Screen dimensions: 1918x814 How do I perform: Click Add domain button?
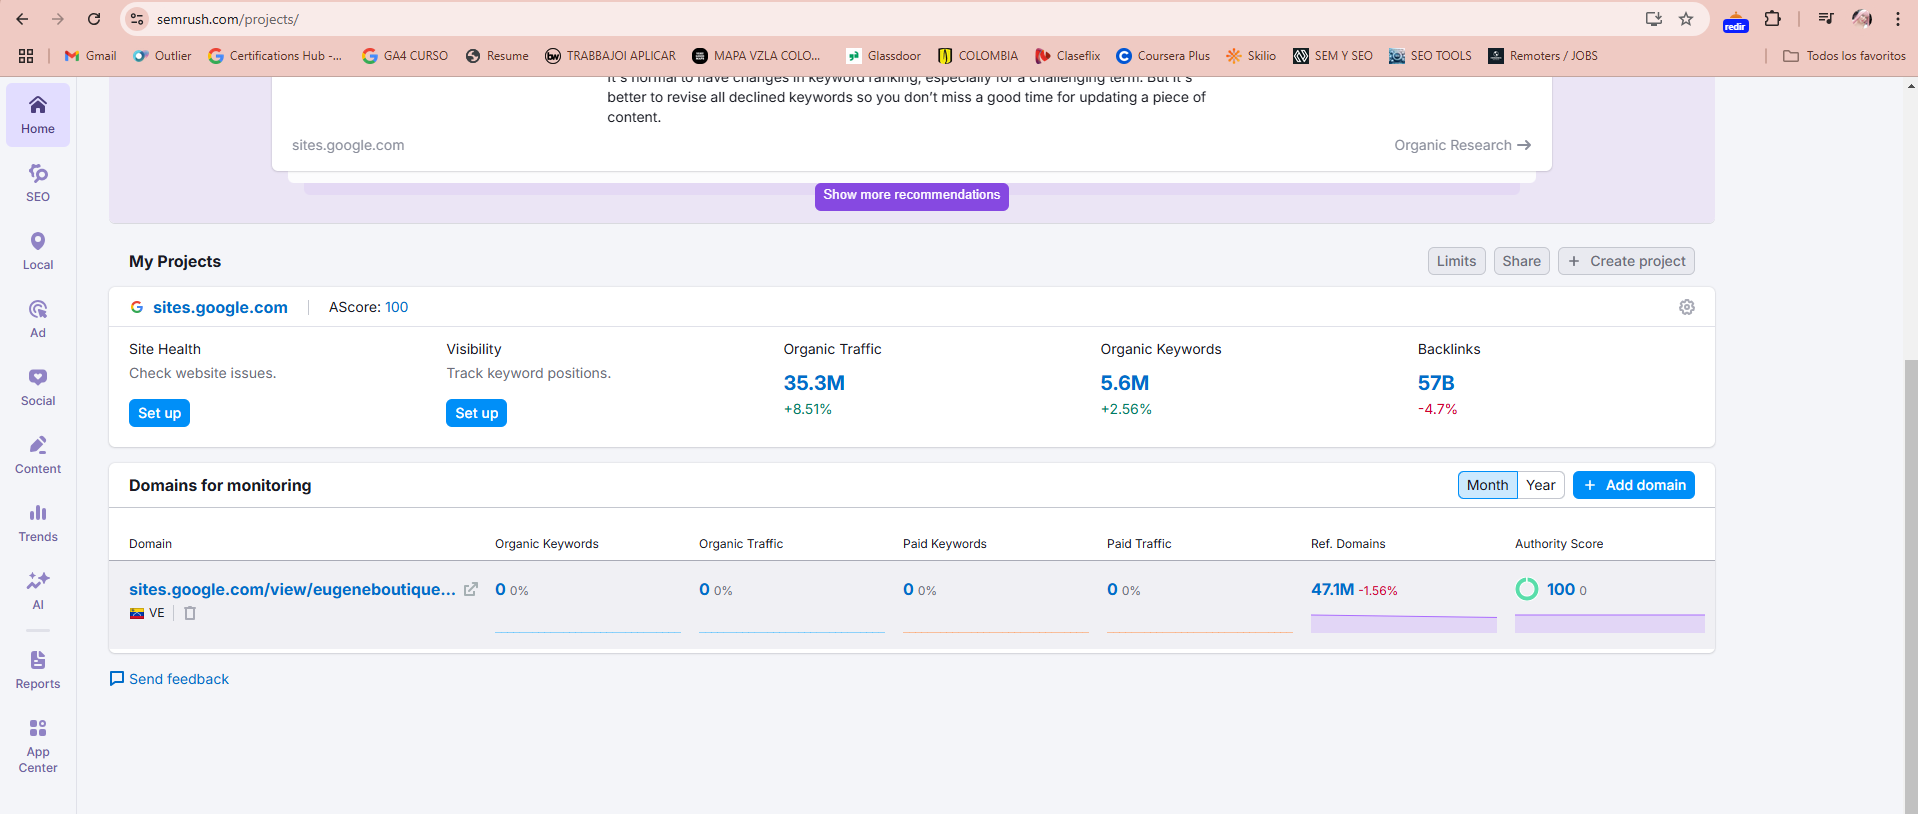(1634, 485)
